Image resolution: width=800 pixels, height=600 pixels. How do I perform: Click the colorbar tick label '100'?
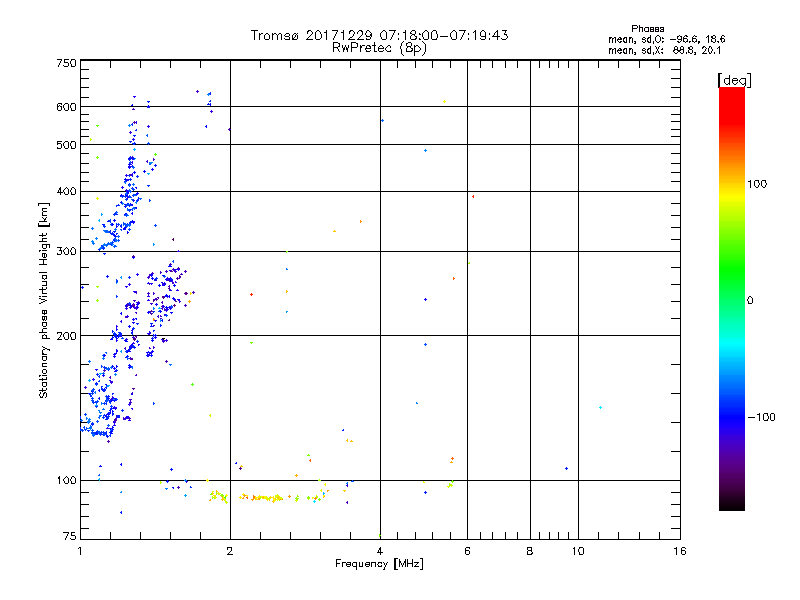[x=757, y=184]
